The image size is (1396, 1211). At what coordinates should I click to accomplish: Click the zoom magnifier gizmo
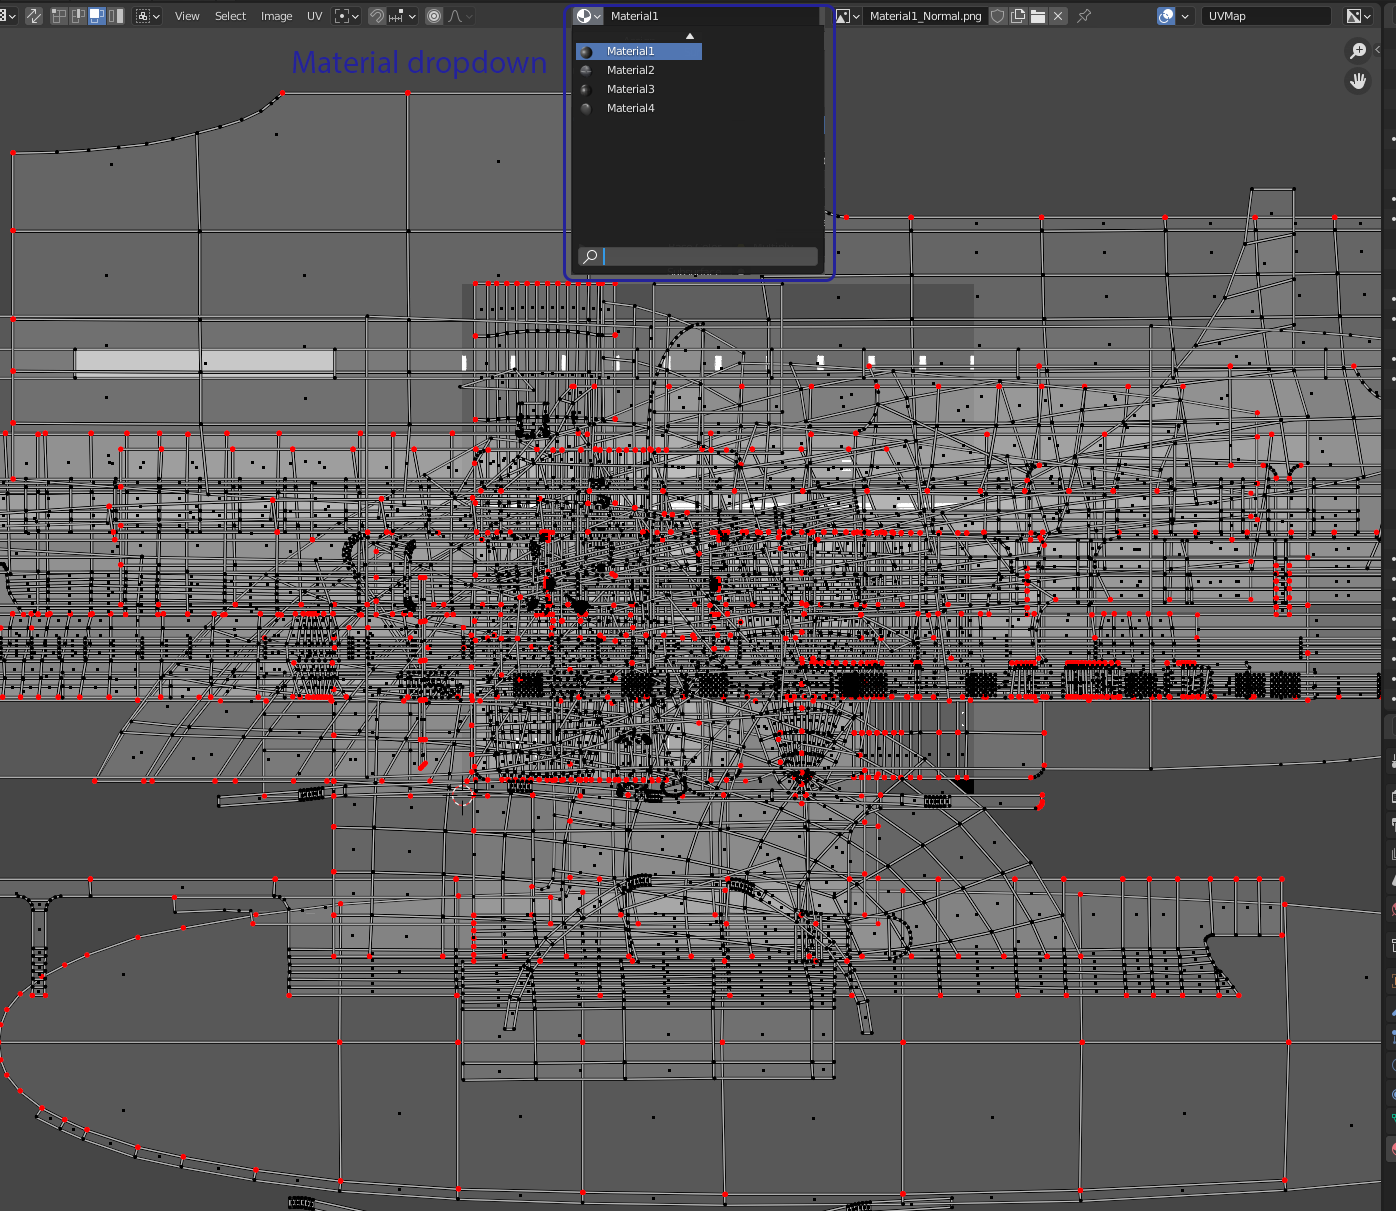pos(1358,50)
